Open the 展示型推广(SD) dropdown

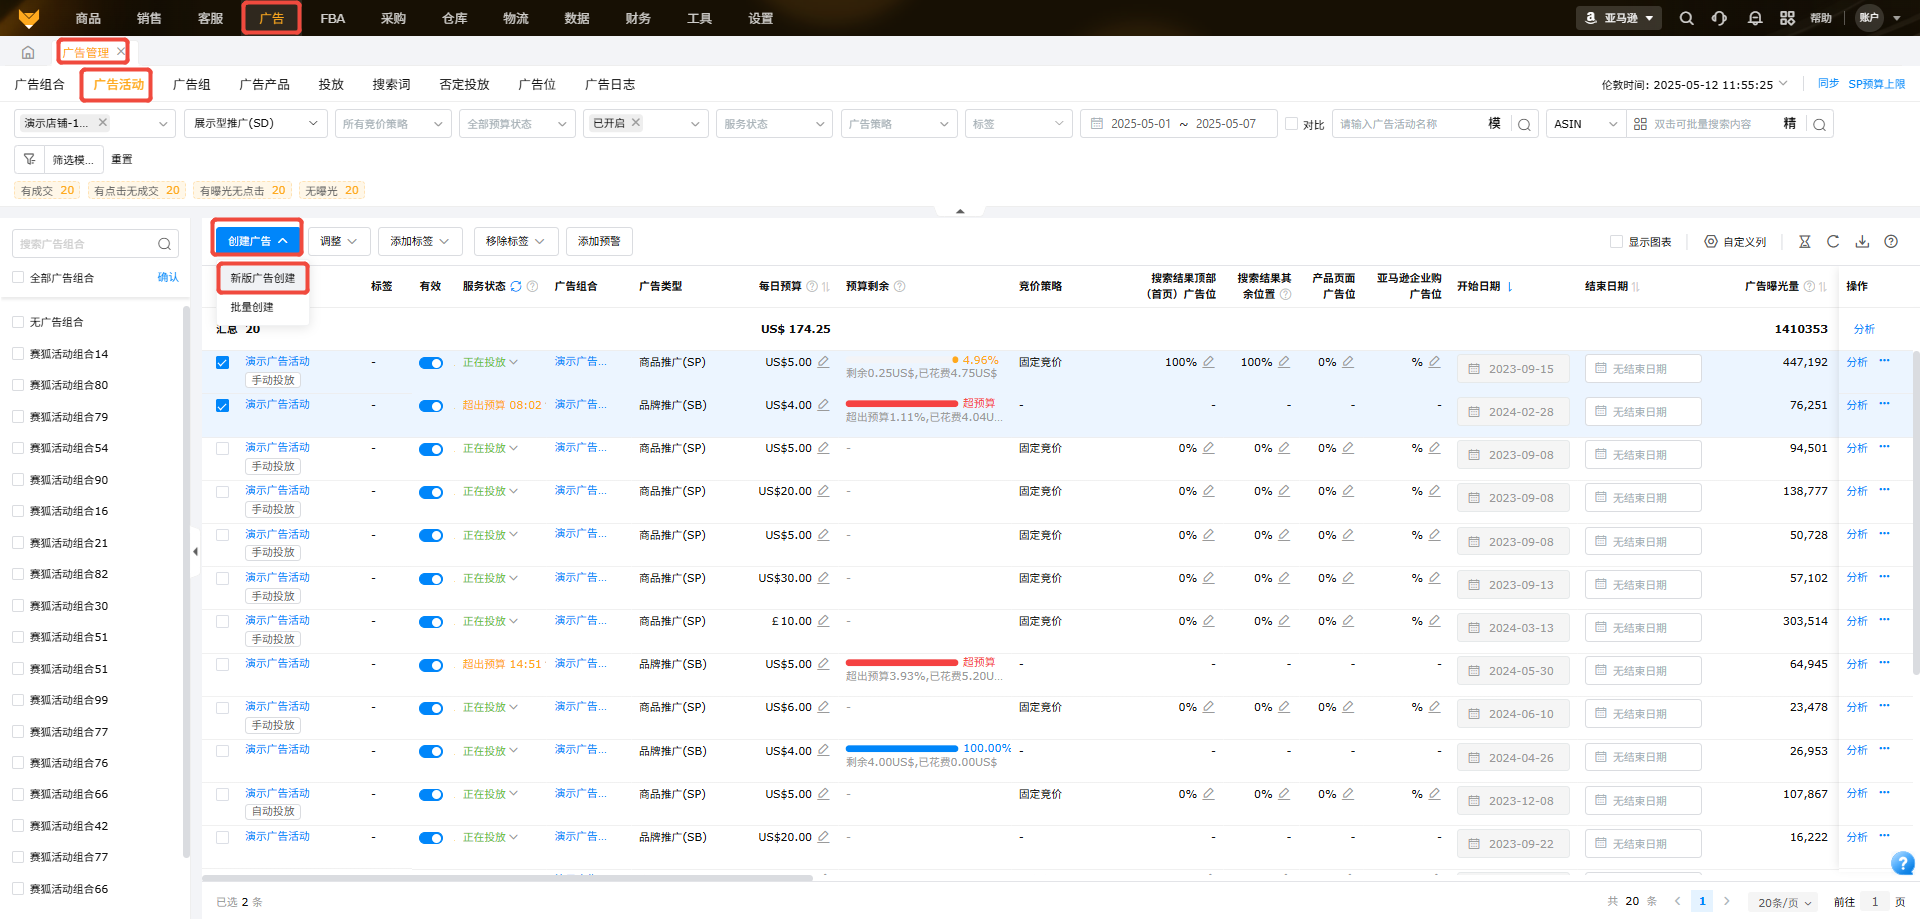tap(255, 124)
